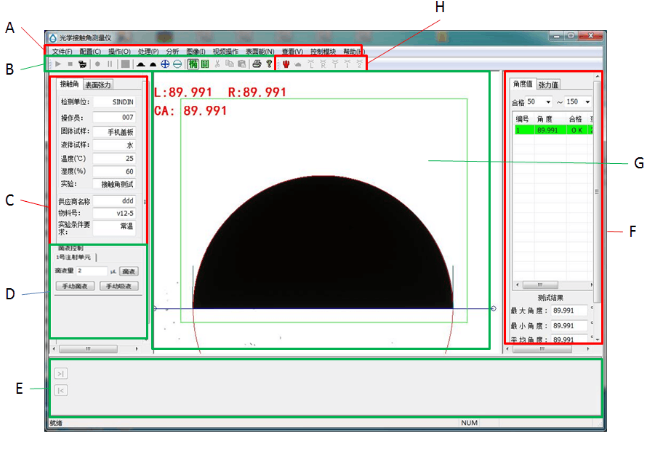Image resolution: width=656 pixels, height=452 pixels.
Task: Click the 手动滴液 button
Action: 75,286
